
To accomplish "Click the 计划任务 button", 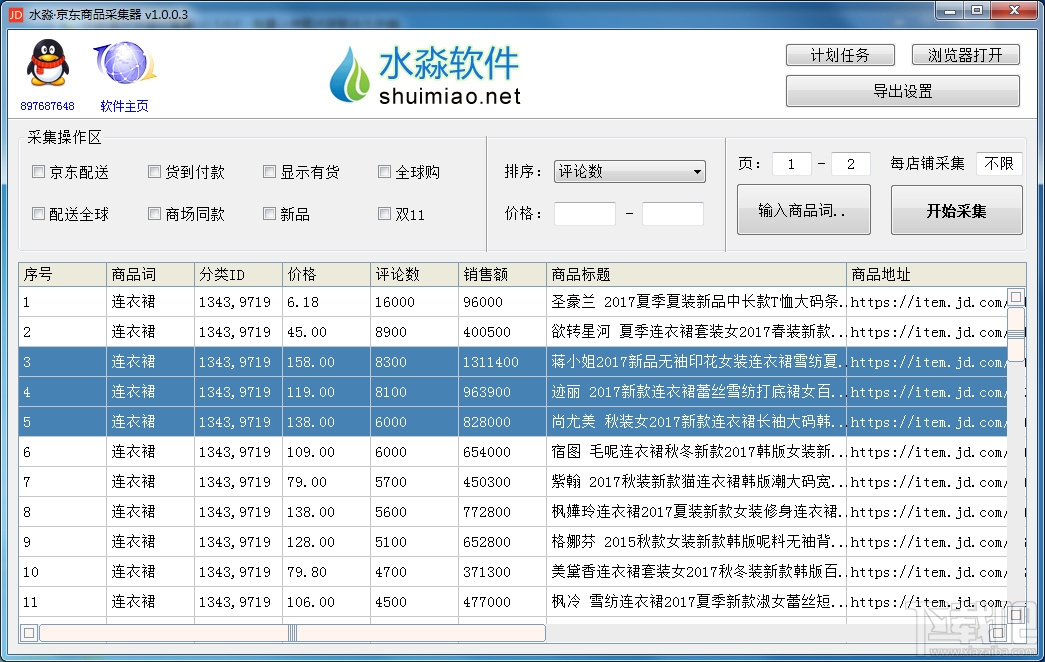I will coord(840,55).
